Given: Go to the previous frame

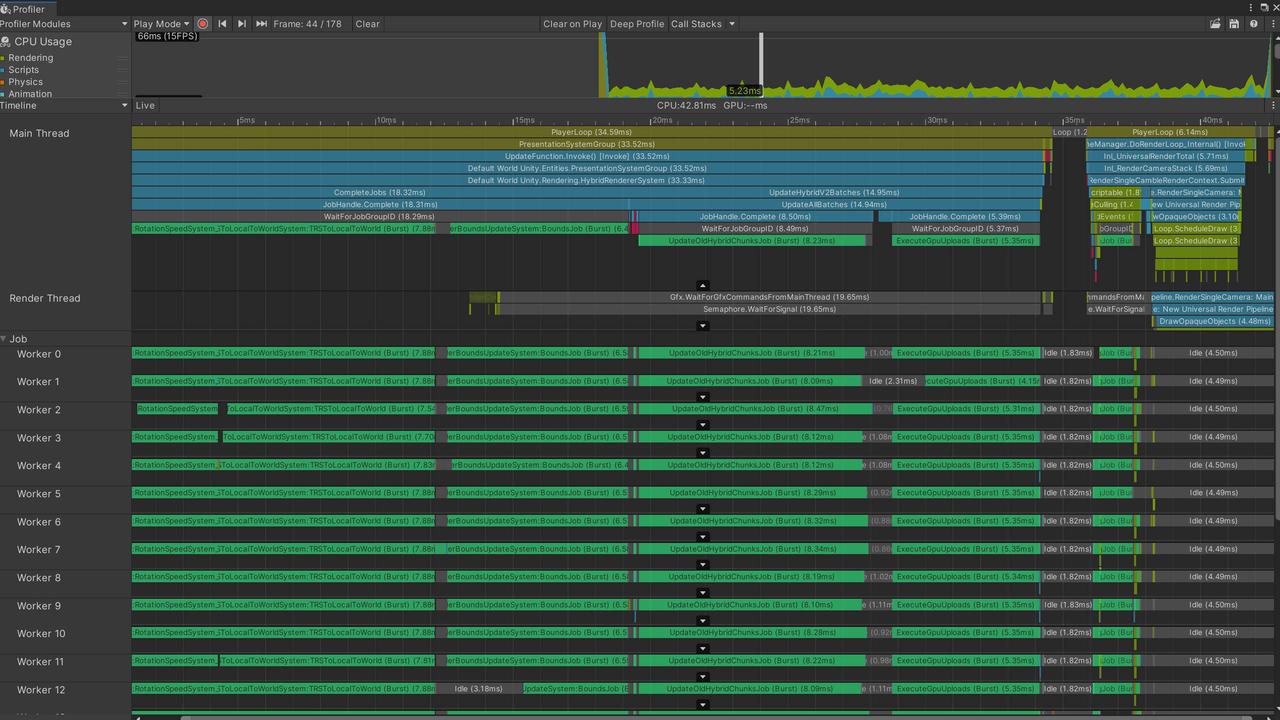Looking at the screenshot, I should (x=222, y=24).
